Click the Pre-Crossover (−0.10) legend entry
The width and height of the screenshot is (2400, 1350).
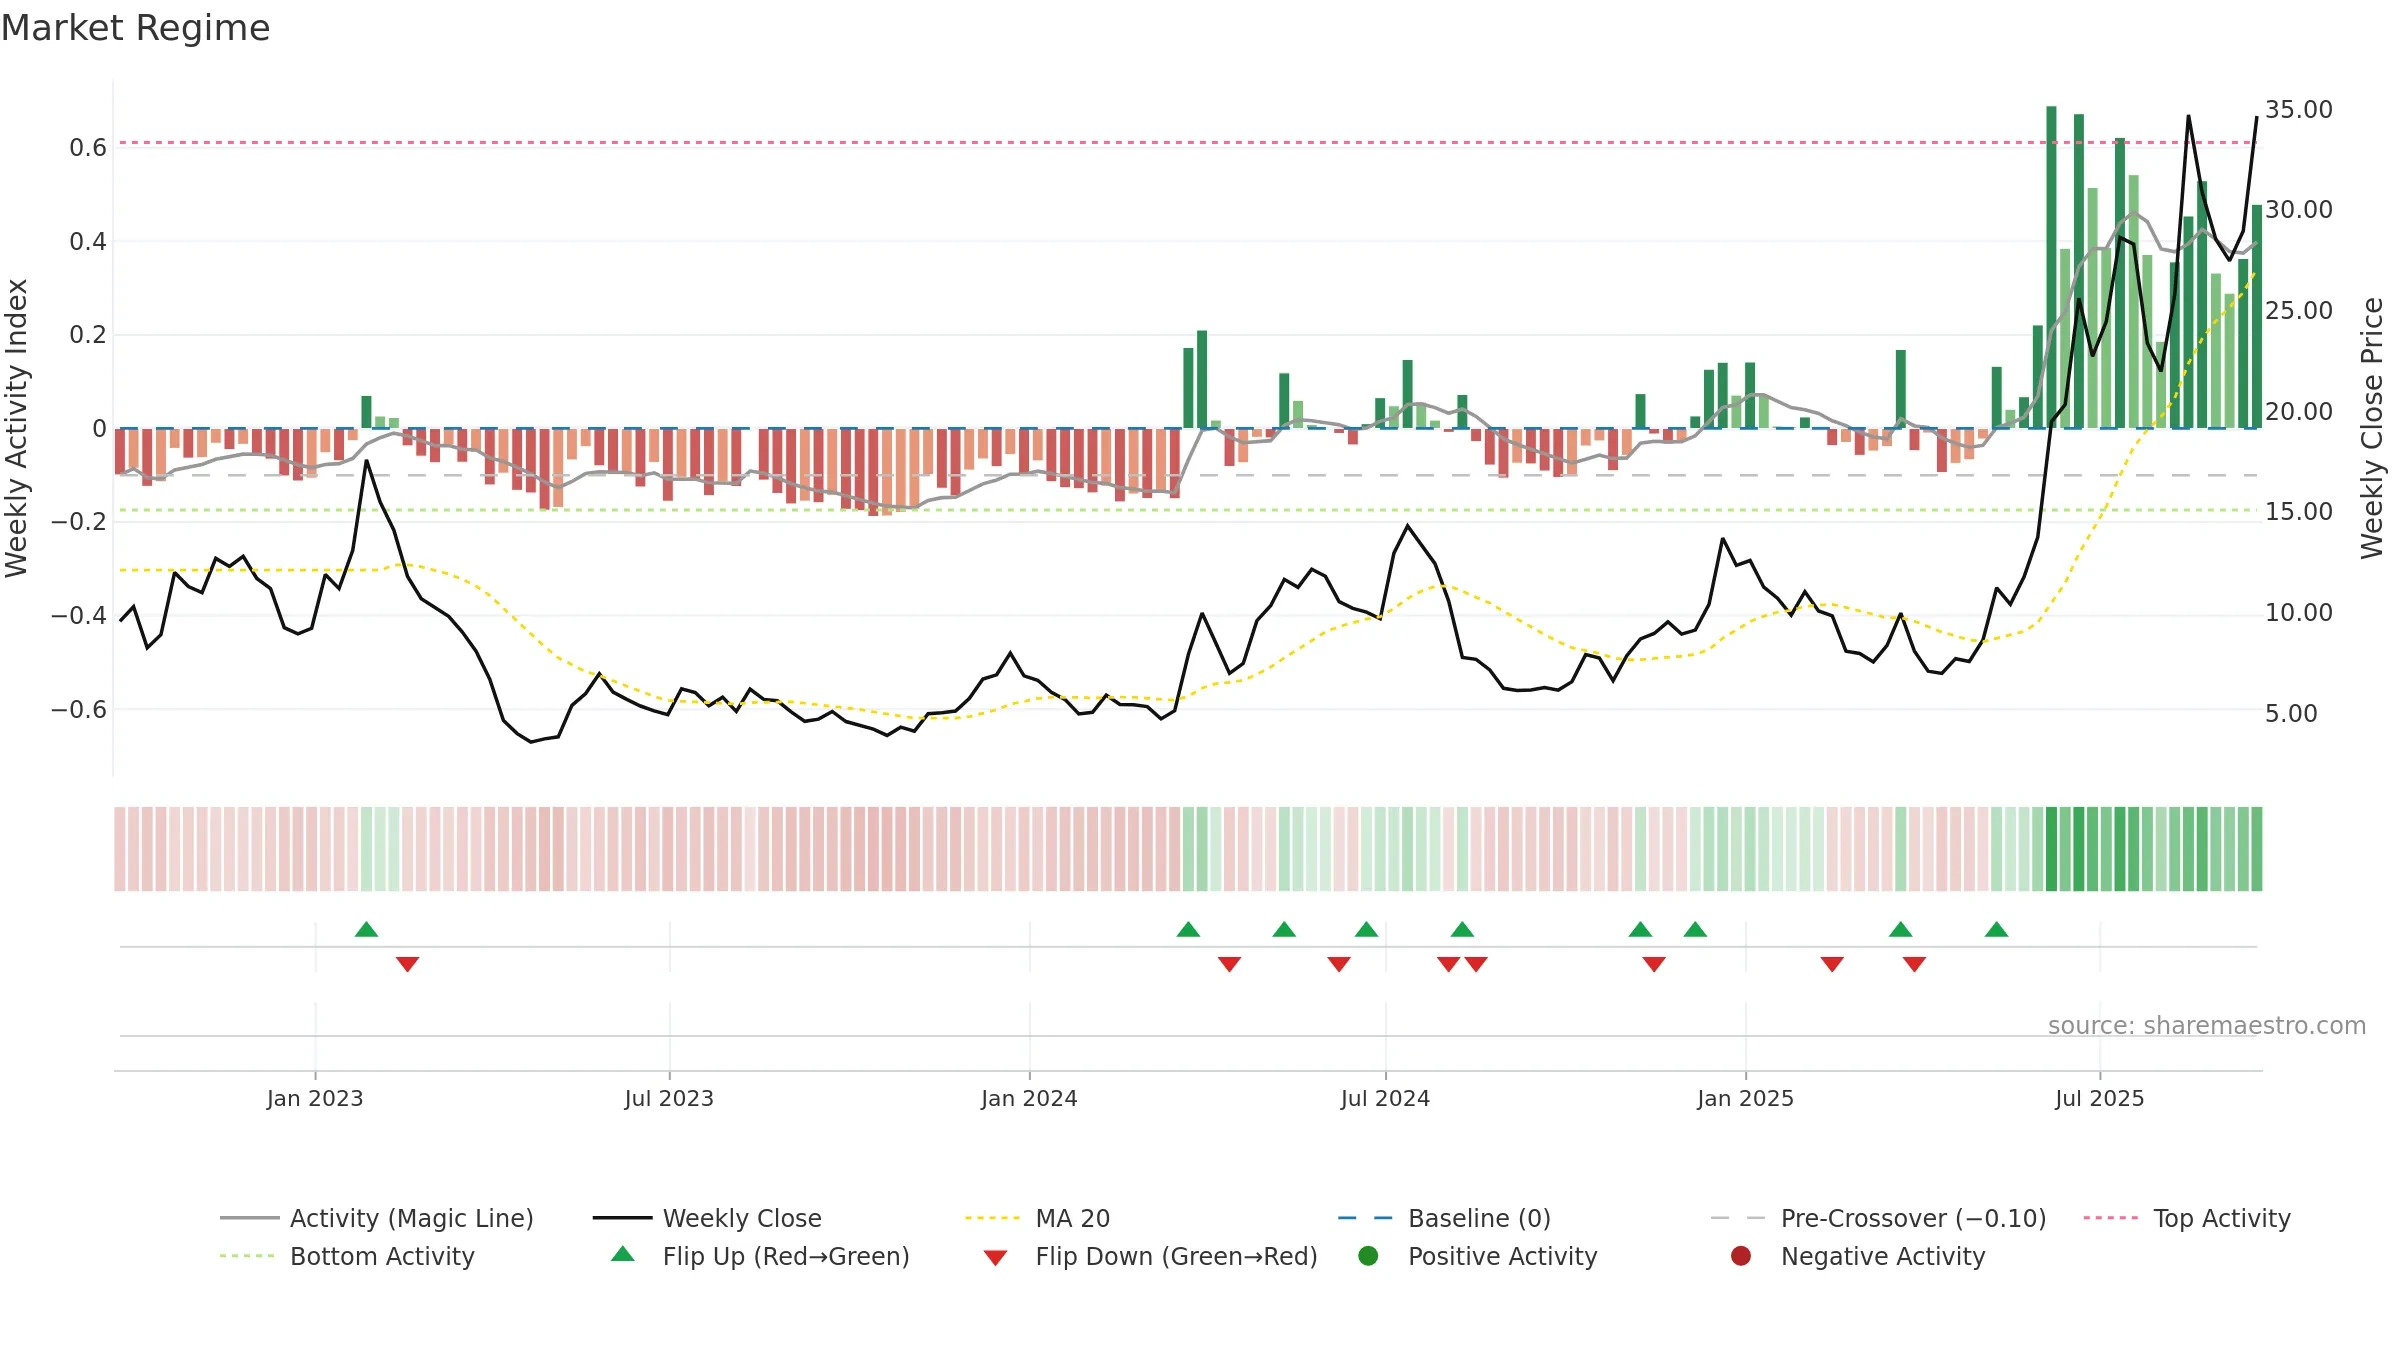coord(1878,1218)
